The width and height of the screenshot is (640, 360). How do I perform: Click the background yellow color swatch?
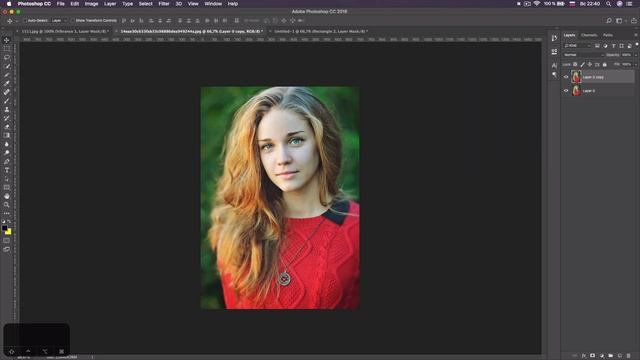(x=9, y=232)
